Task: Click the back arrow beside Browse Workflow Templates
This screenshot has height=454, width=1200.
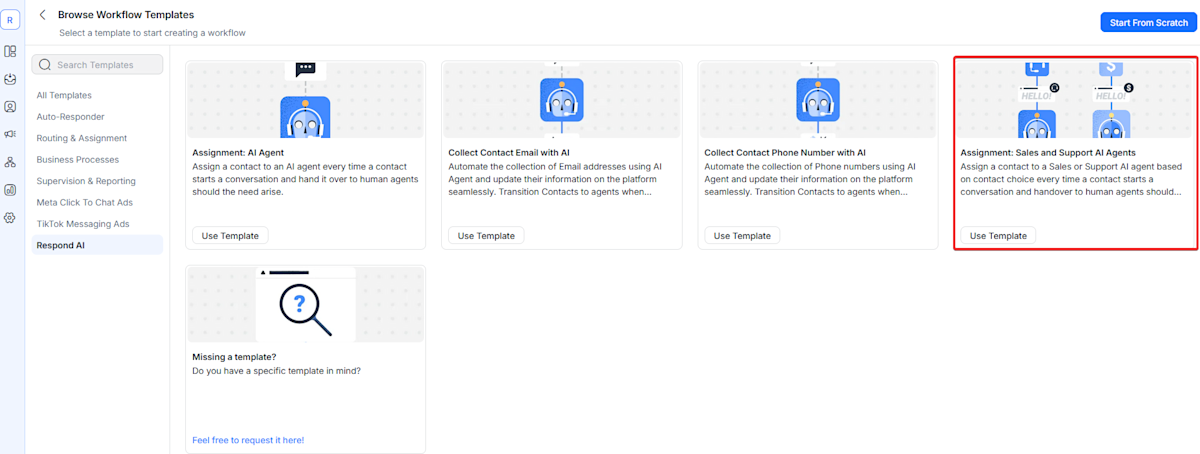Action: (x=42, y=15)
